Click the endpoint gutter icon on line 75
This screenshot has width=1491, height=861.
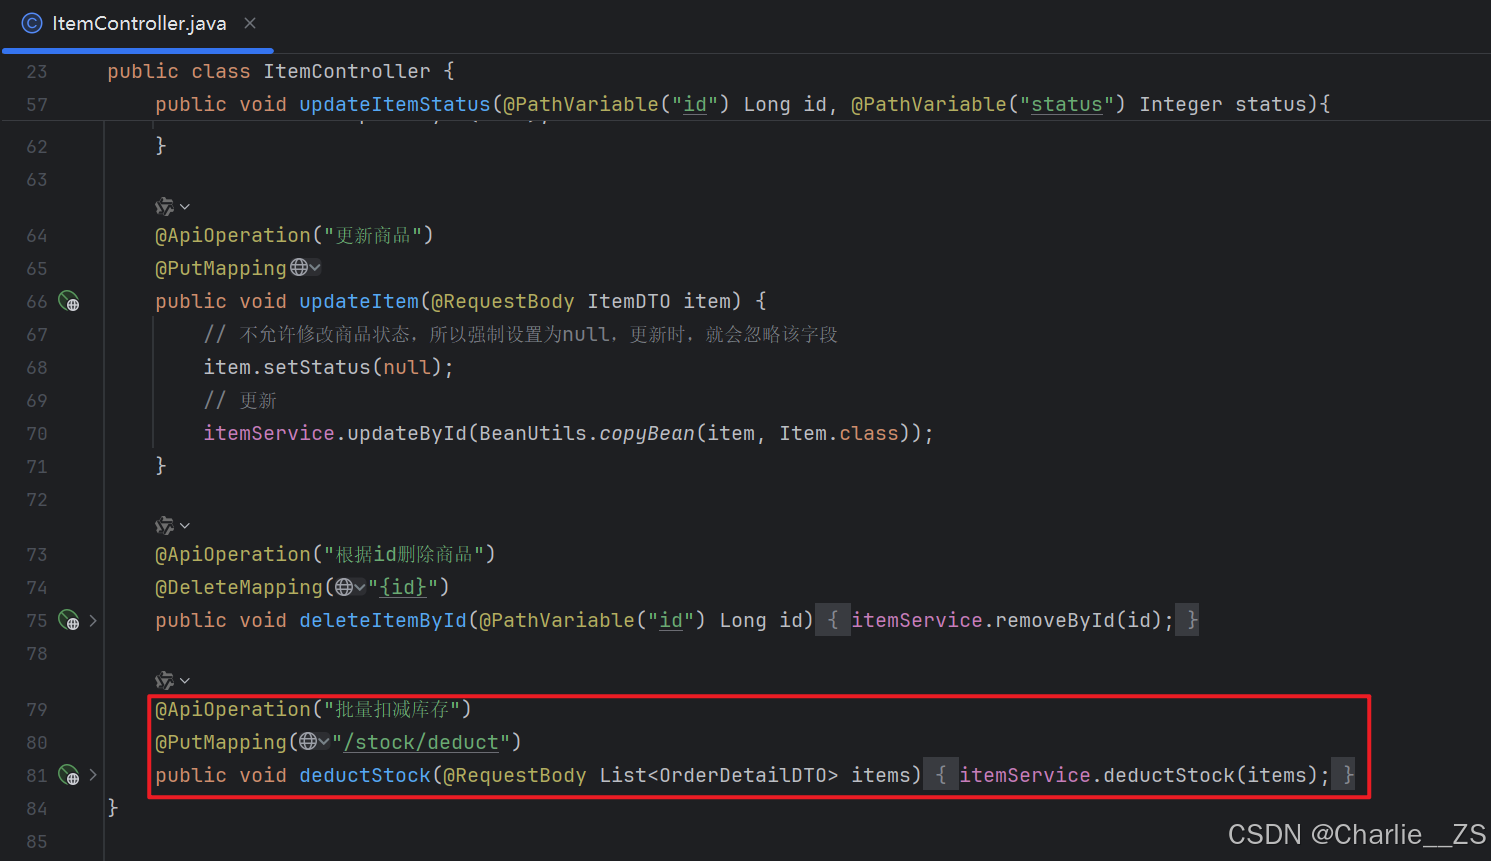[69, 620]
